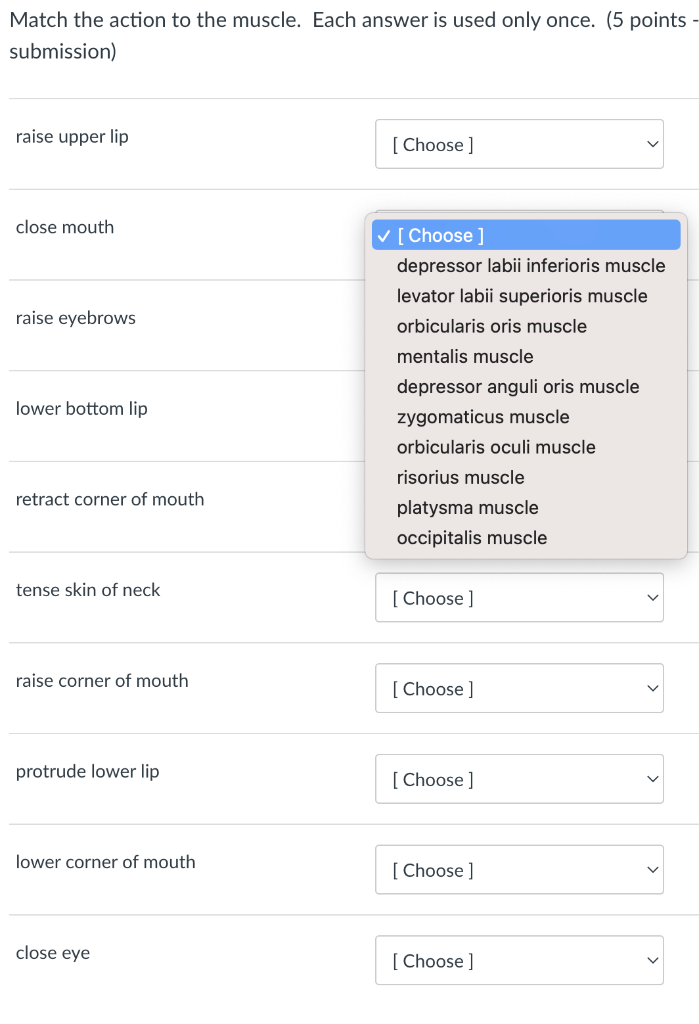Select 'zygomaticus muscle' from the list
Viewport: 699px width, 1024px height.
[482, 417]
